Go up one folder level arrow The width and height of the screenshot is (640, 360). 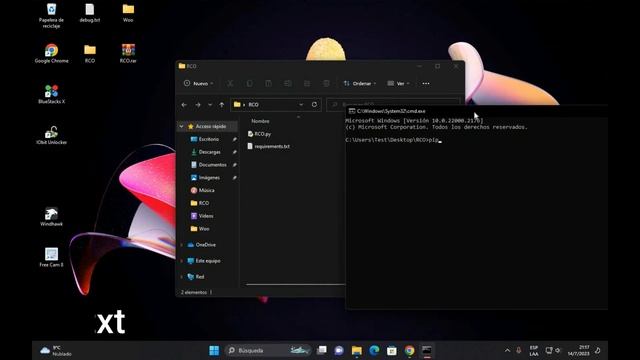(222, 105)
